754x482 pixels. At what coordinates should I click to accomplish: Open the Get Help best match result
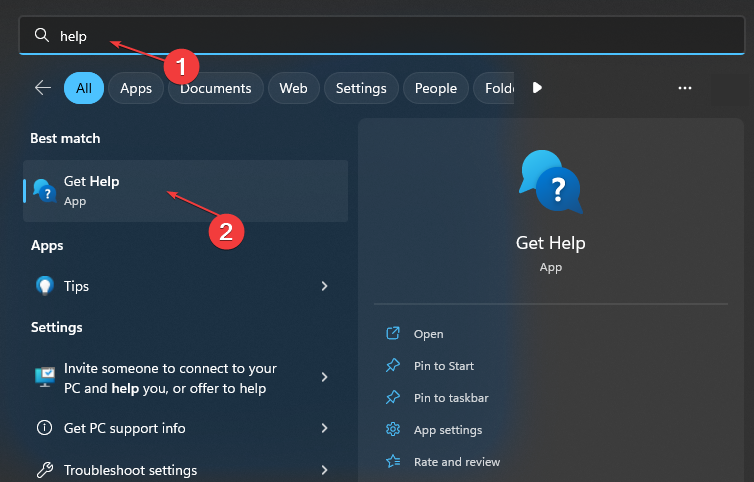tap(186, 191)
